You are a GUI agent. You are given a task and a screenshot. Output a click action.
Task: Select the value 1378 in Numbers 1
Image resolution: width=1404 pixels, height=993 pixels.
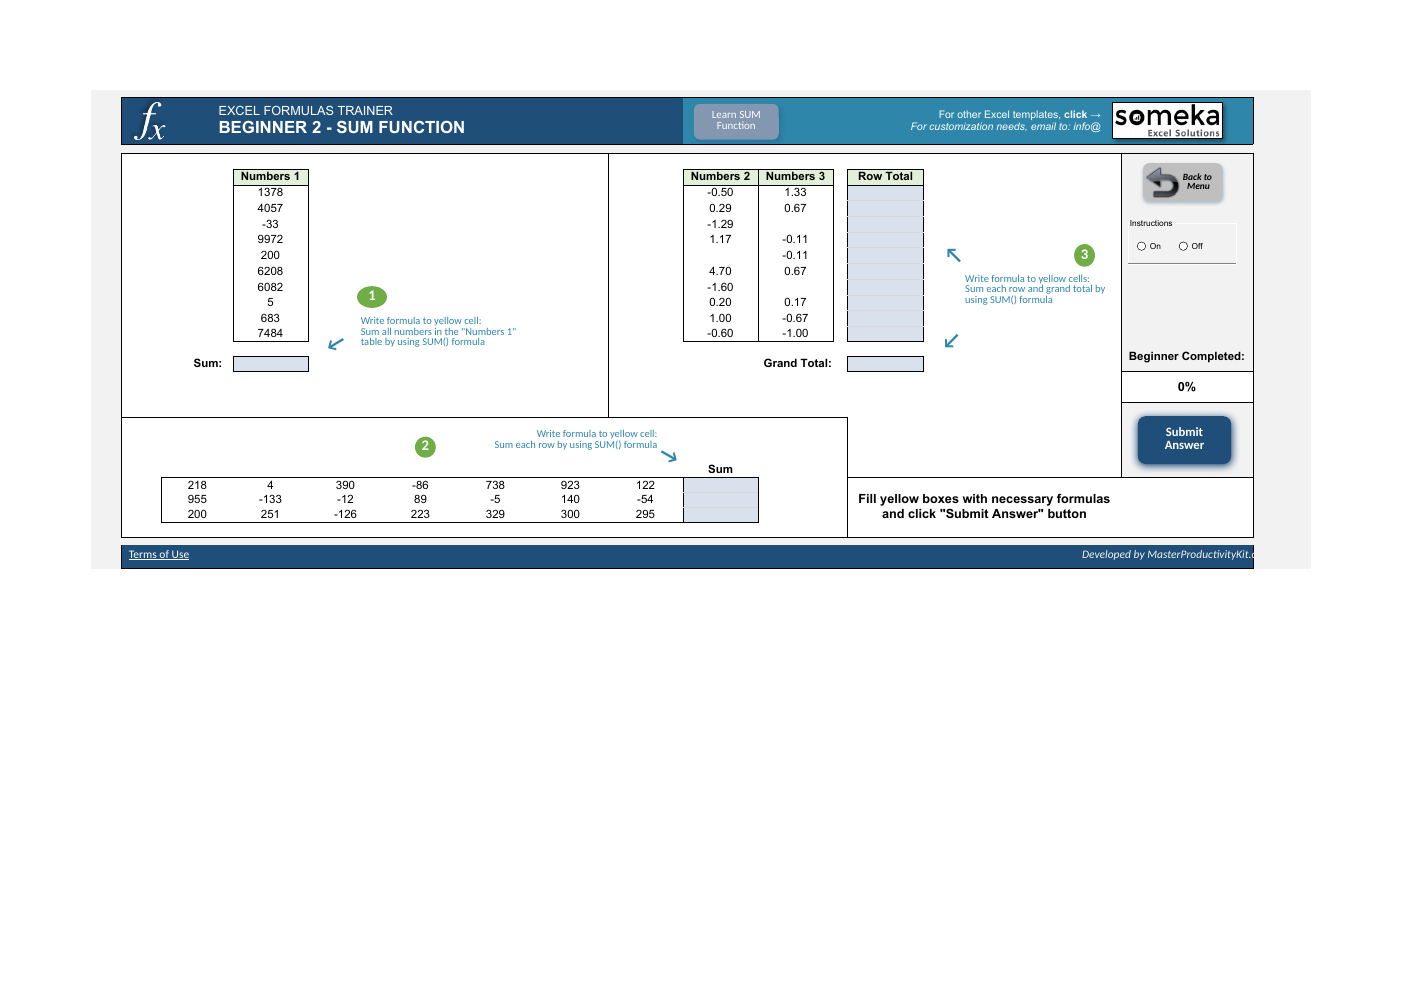(271, 193)
